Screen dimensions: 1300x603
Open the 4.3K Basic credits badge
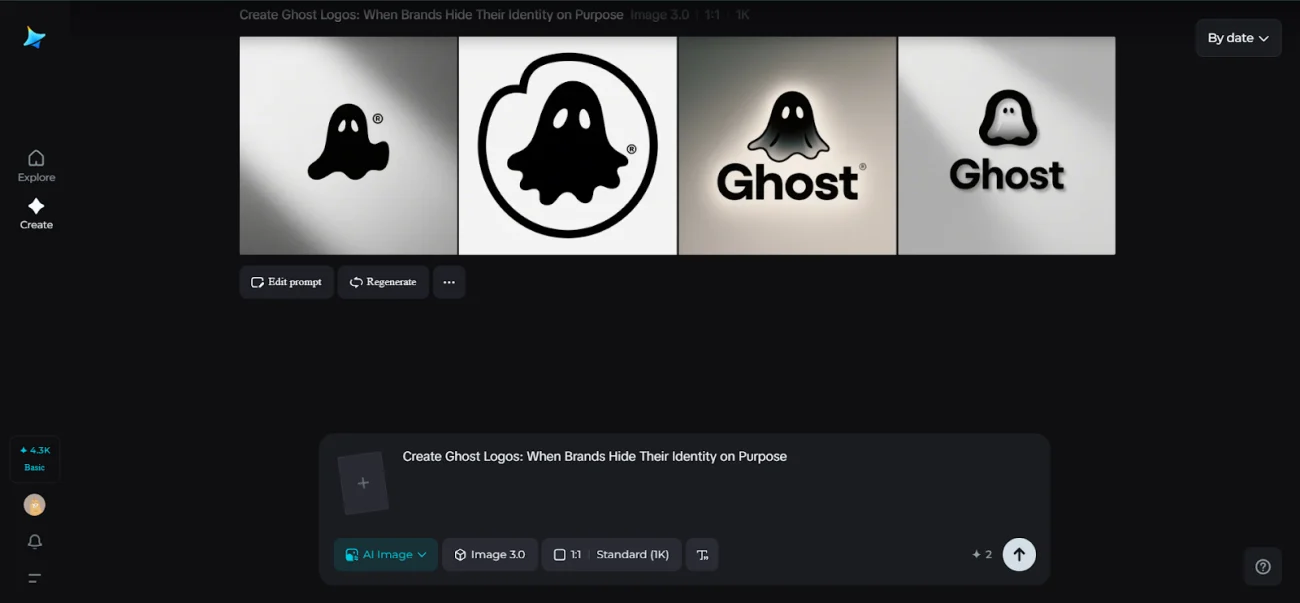point(35,459)
